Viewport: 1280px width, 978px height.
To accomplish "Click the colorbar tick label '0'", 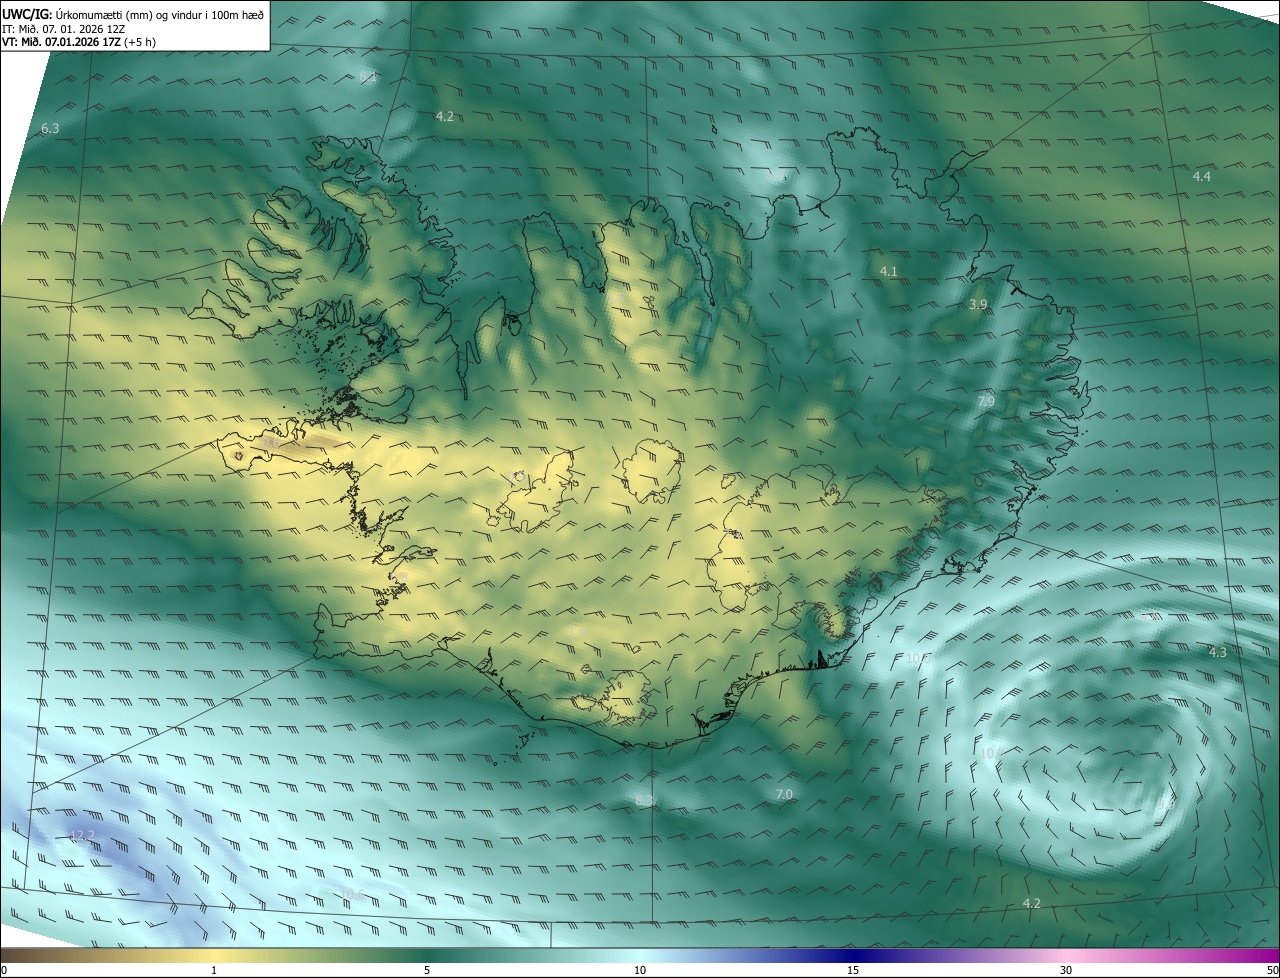I will click(x=4, y=970).
